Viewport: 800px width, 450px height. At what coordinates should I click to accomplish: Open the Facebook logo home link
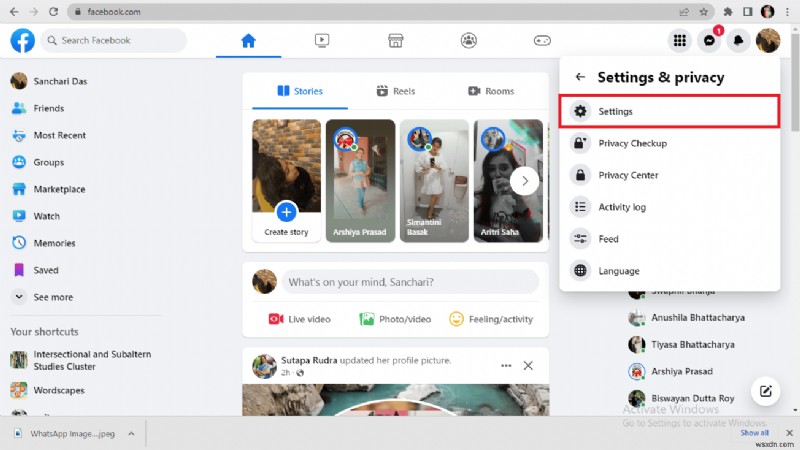[x=23, y=40]
